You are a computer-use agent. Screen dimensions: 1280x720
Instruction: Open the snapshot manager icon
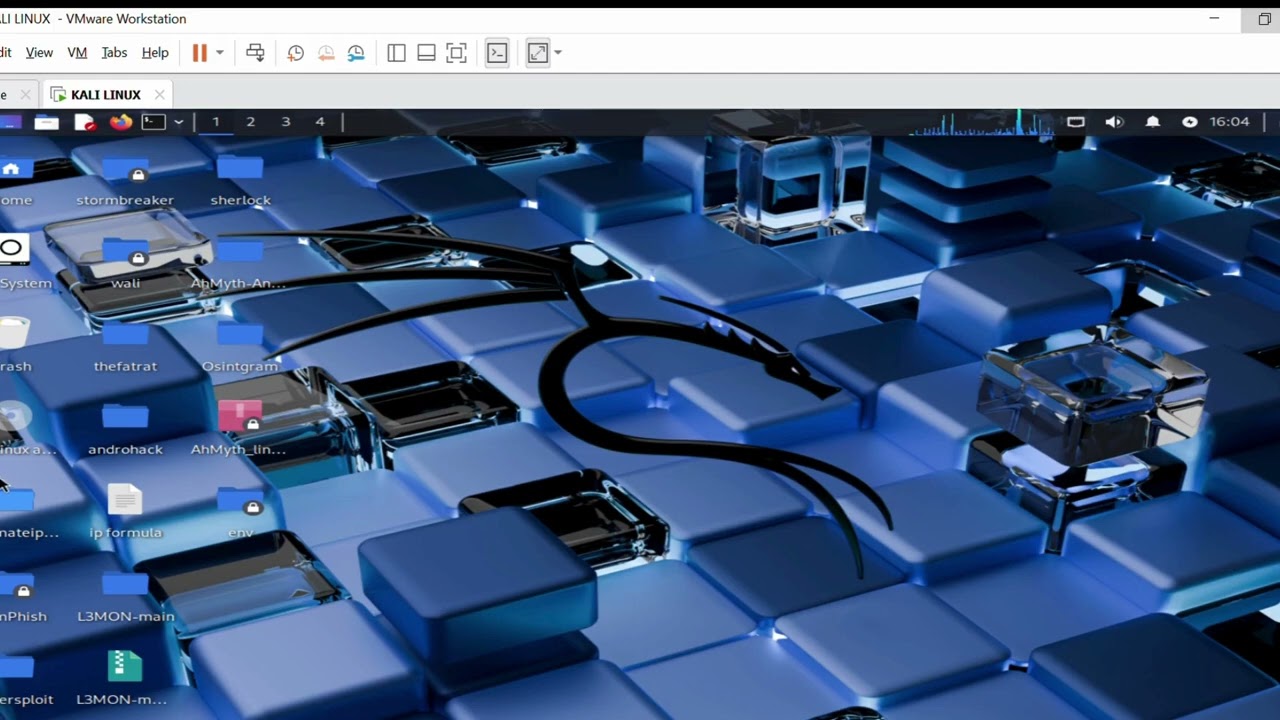(x=356, y=53)
